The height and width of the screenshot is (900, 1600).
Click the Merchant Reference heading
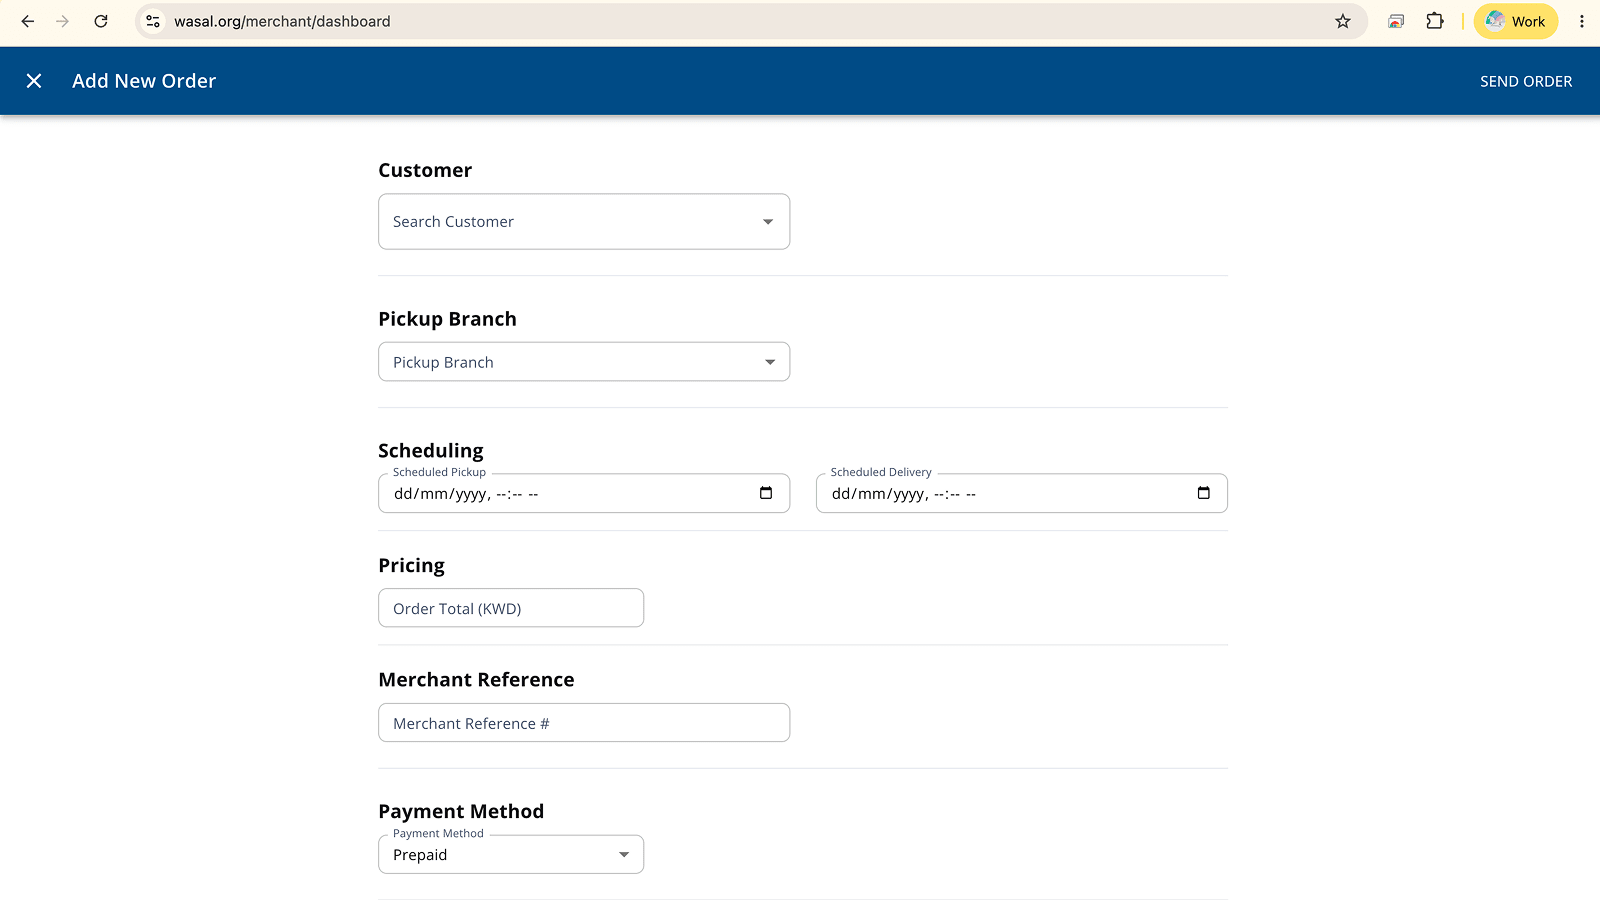476,680
